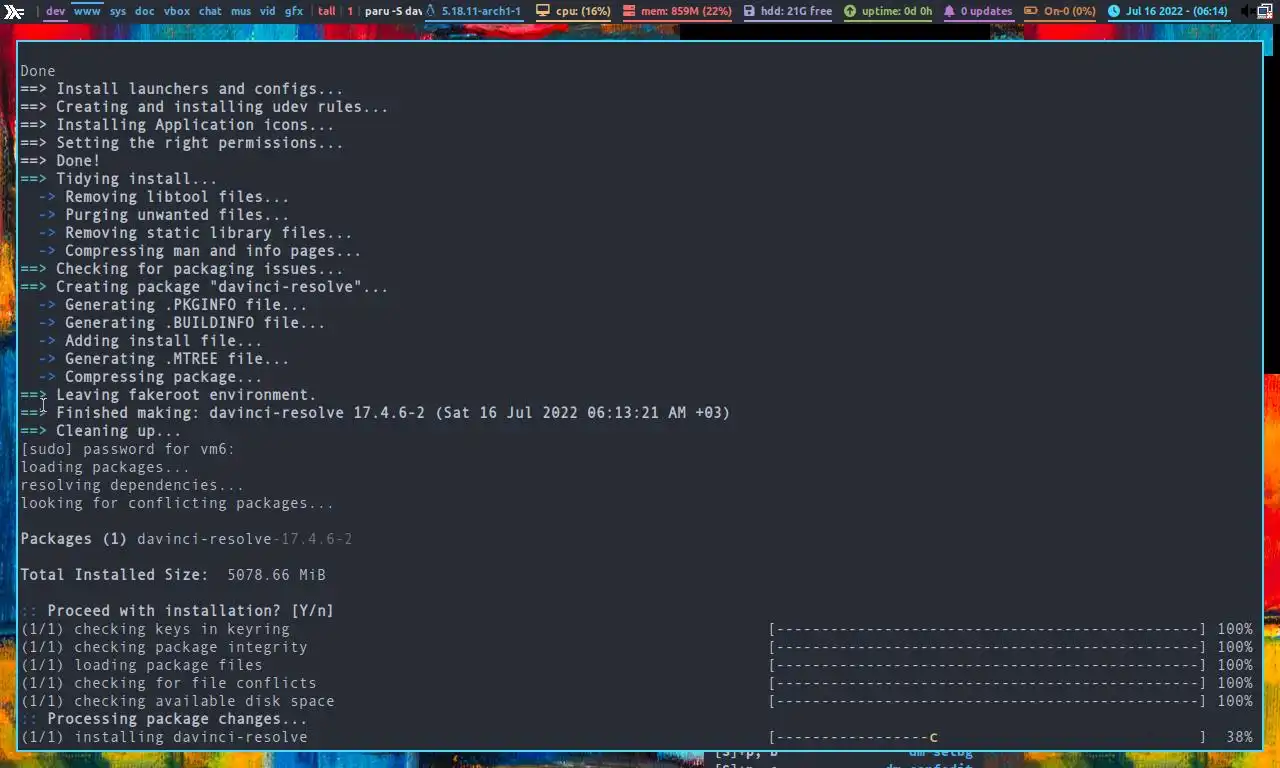Click the Setting the right permissions line
Screen dimensions: 1280x768
[182, 143]
